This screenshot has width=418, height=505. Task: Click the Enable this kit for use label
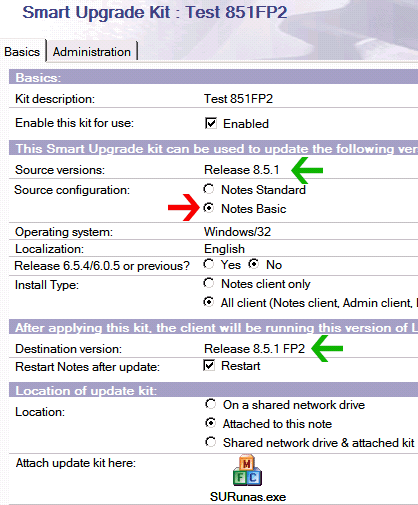[x=74, y=123]
